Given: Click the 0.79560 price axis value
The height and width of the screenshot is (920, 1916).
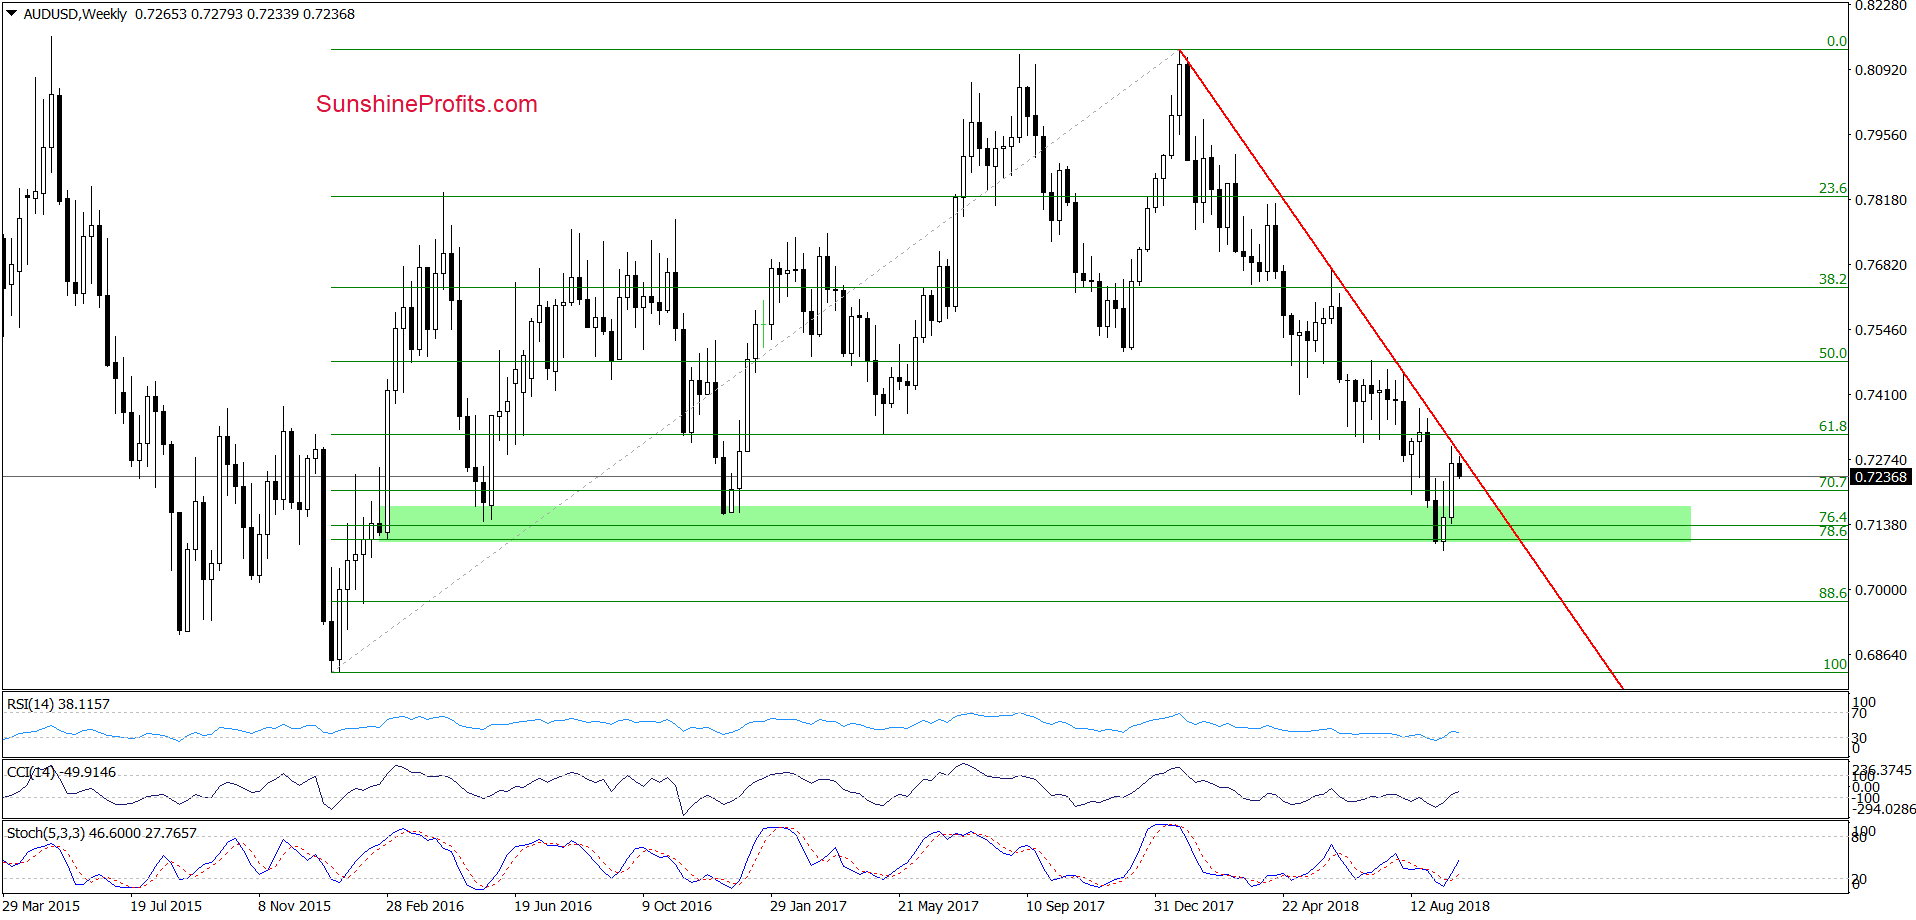Looking at the screenshot, I should 1880,135.
